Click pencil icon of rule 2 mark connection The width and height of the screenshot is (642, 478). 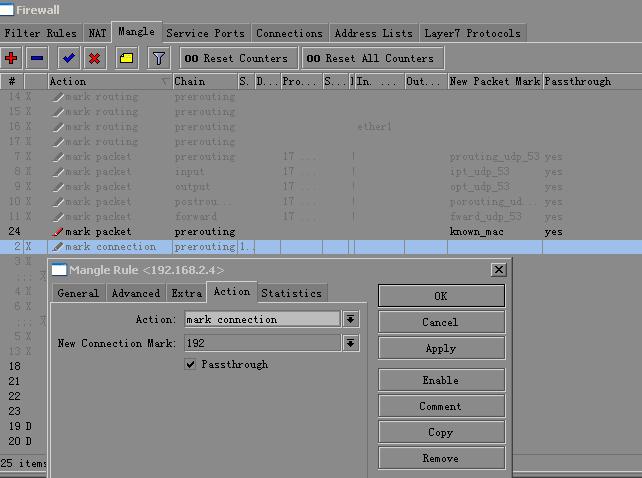[x=57, y=247]
